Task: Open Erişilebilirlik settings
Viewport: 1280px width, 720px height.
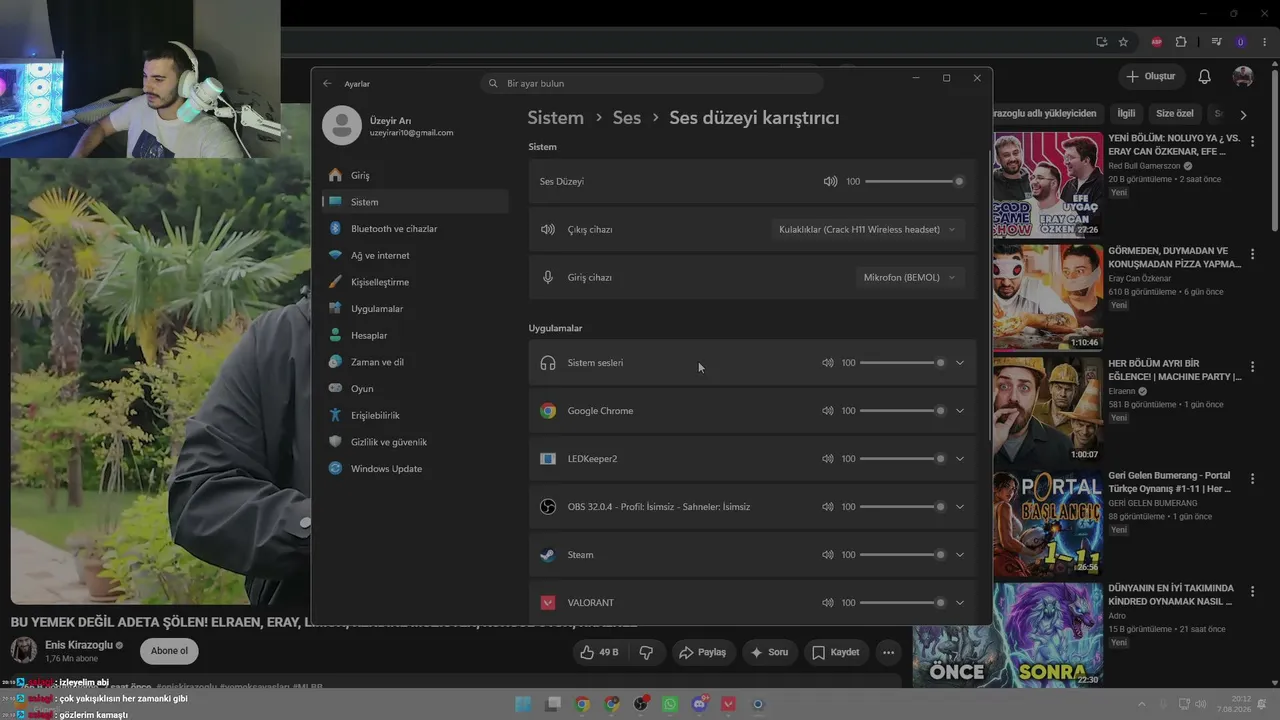Action: click(415, 415)
